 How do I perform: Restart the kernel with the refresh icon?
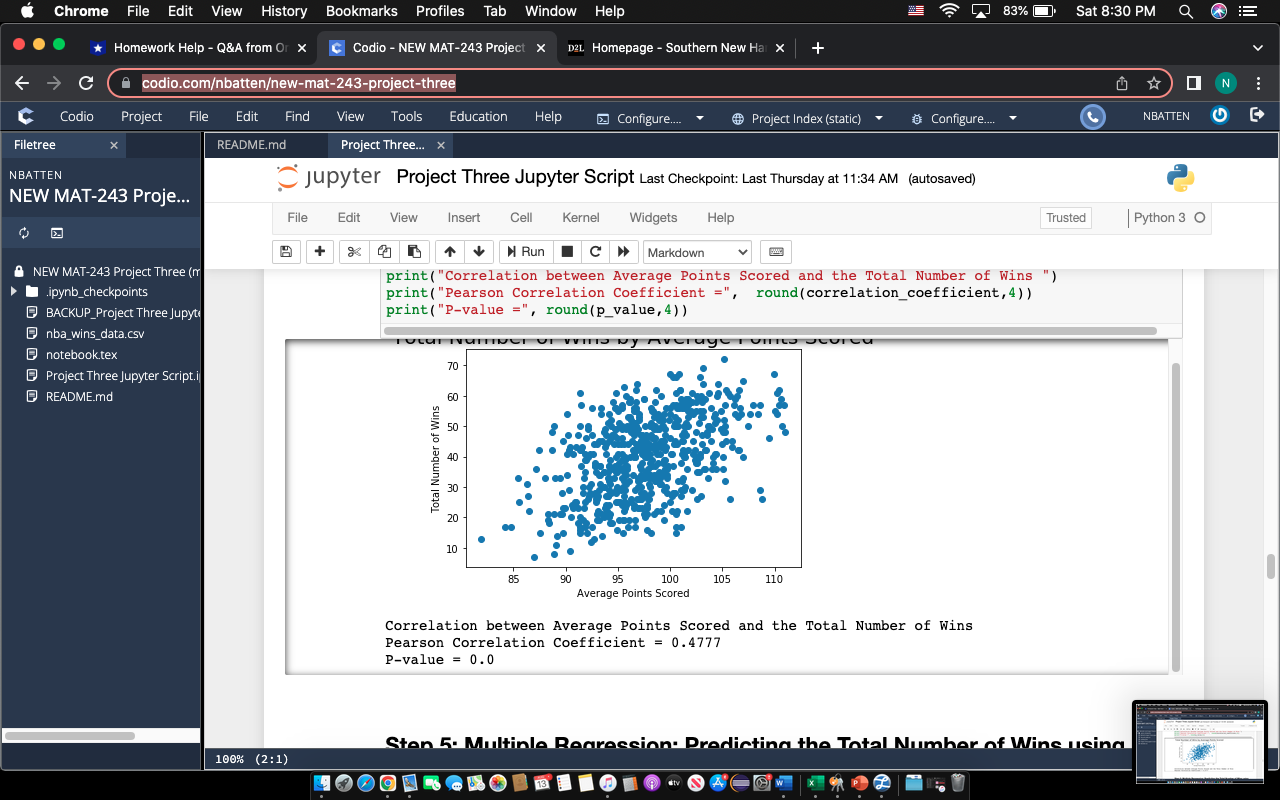tap(594, 251)
